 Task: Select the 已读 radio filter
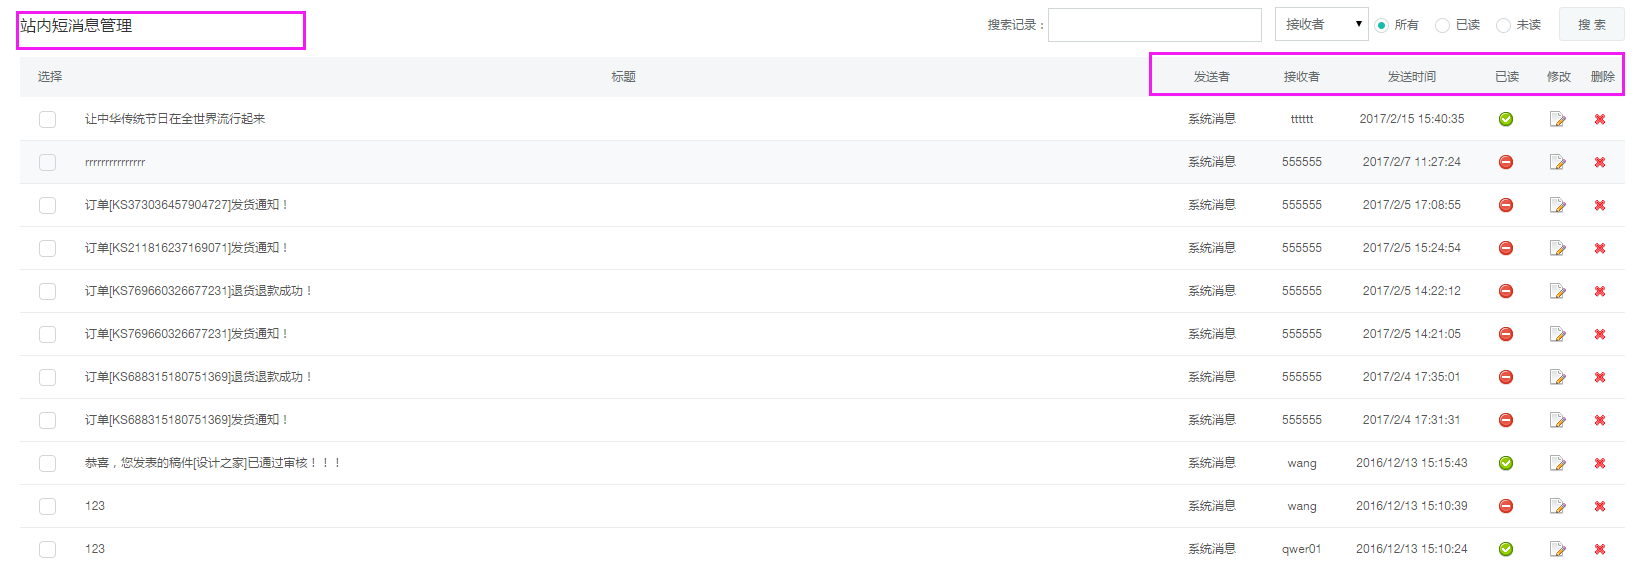tap(1442, 25)
